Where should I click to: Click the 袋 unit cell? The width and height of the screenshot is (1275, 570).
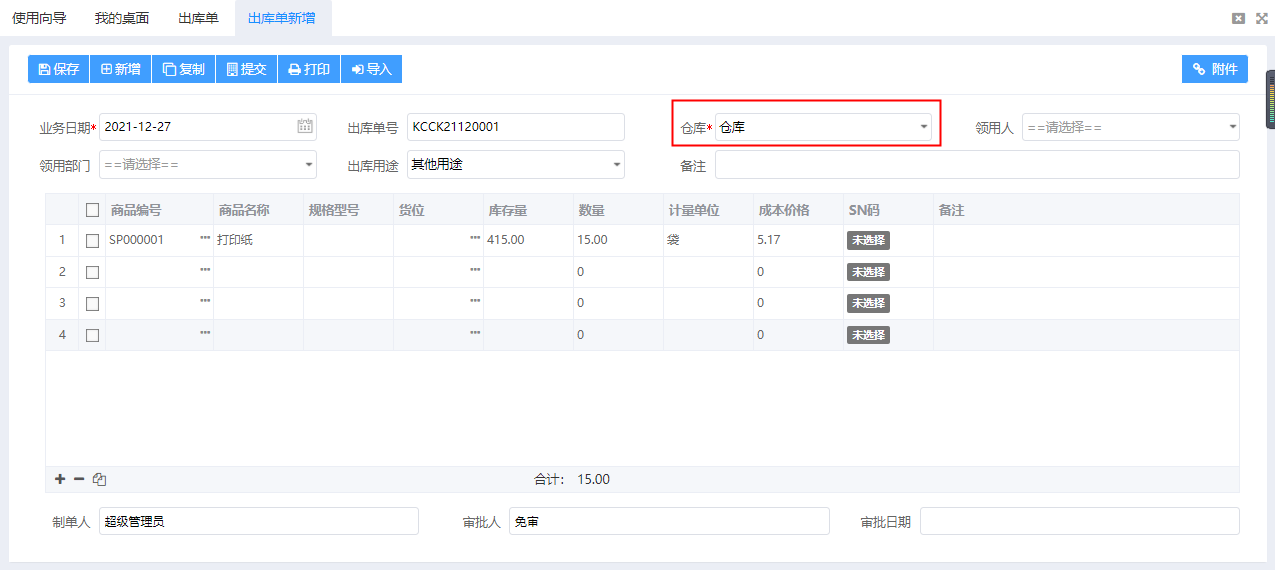click(708, 241)
